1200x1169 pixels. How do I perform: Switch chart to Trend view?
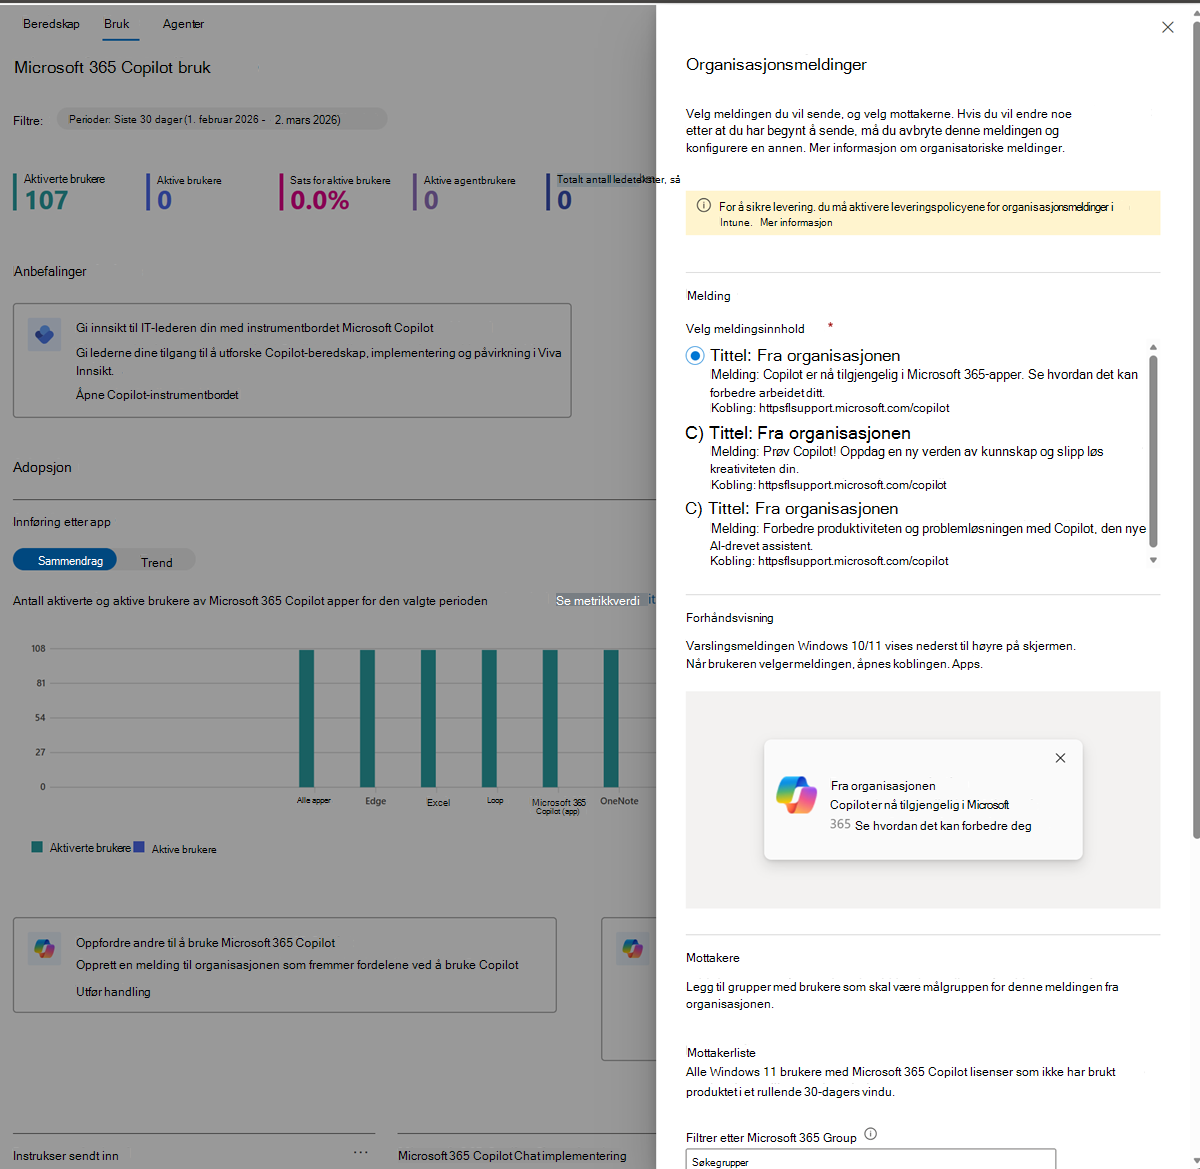(x=157, y=562)
